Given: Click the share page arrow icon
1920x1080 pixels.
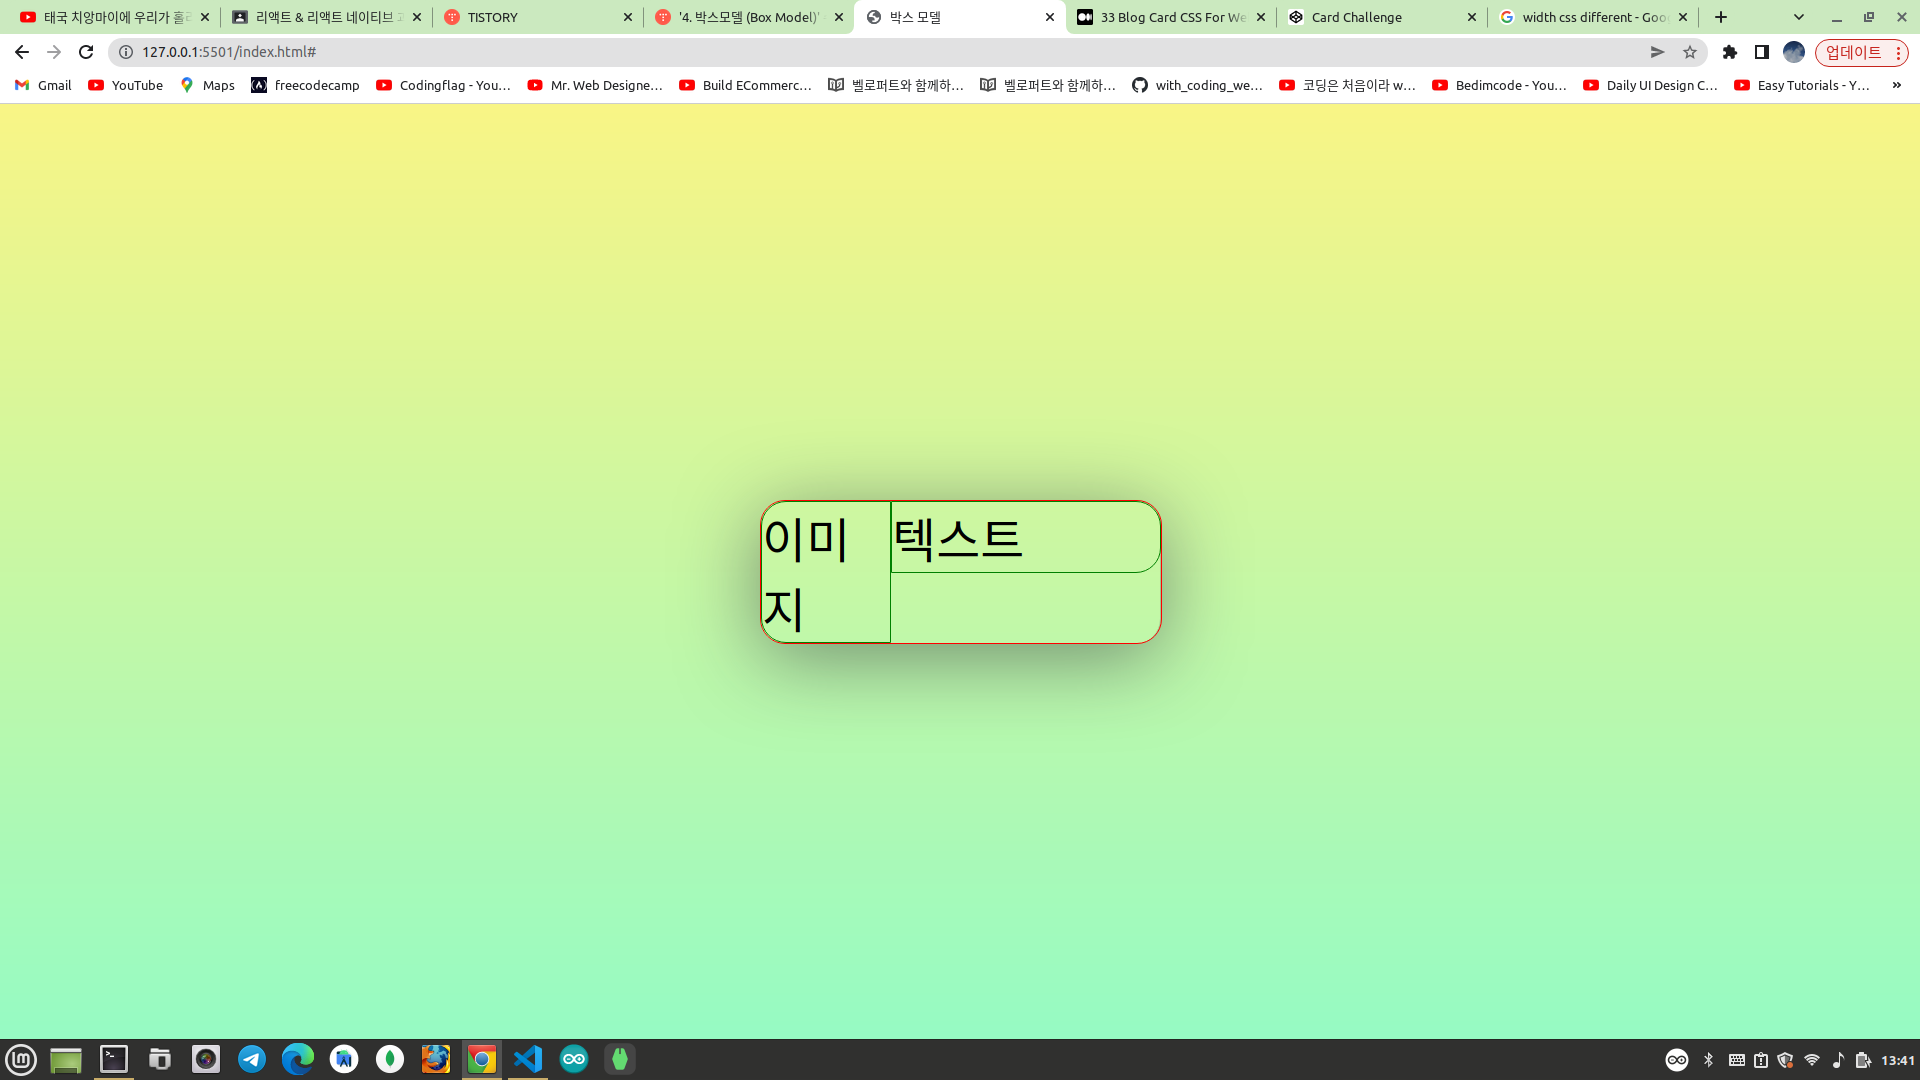Looking at the screenshot, I should coord(1657,52).
